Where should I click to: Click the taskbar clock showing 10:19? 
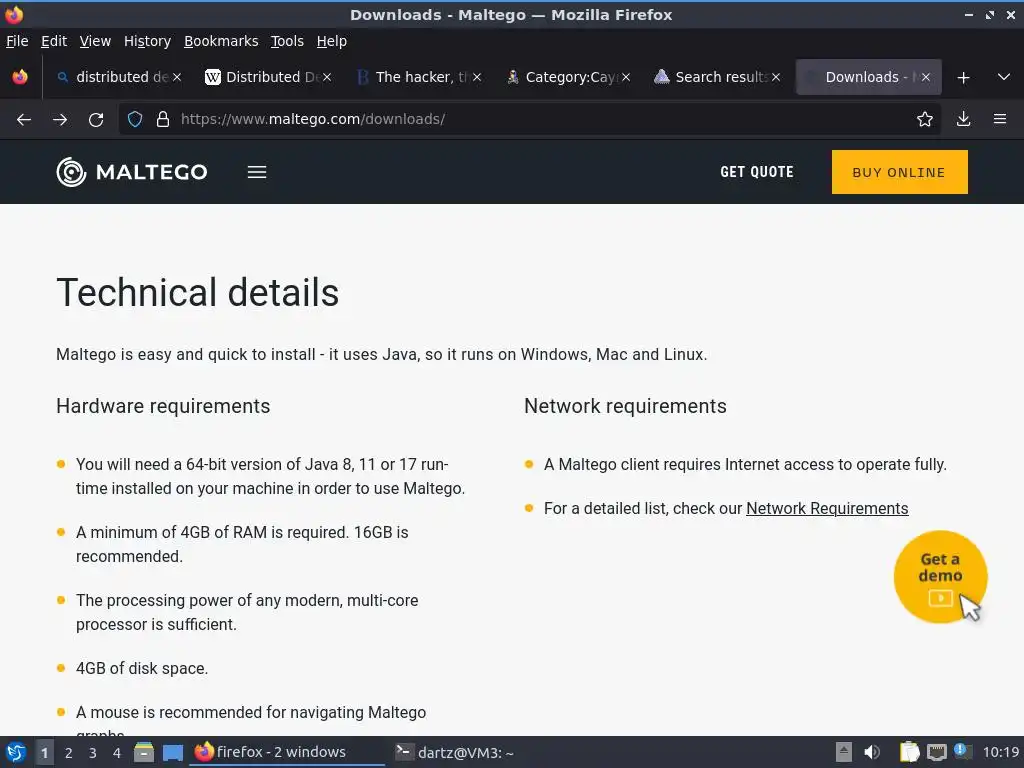pos(1001,752)
